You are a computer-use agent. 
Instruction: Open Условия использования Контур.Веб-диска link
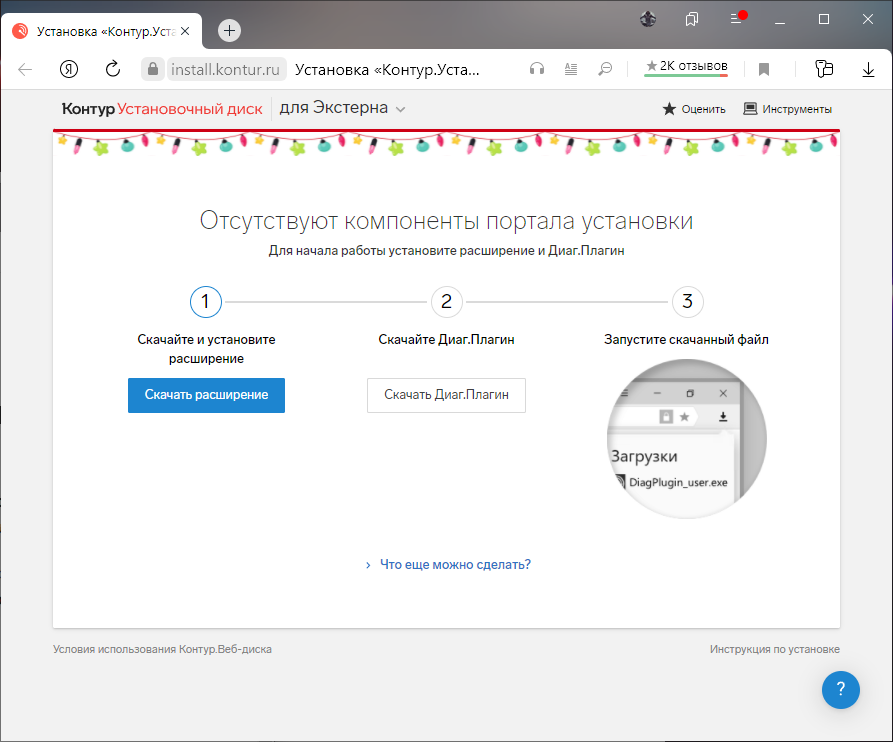pos(162,649)
